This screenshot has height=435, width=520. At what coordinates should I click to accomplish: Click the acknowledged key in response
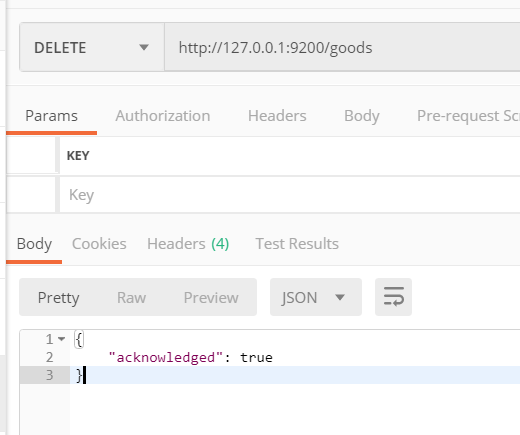pos(166,358)
